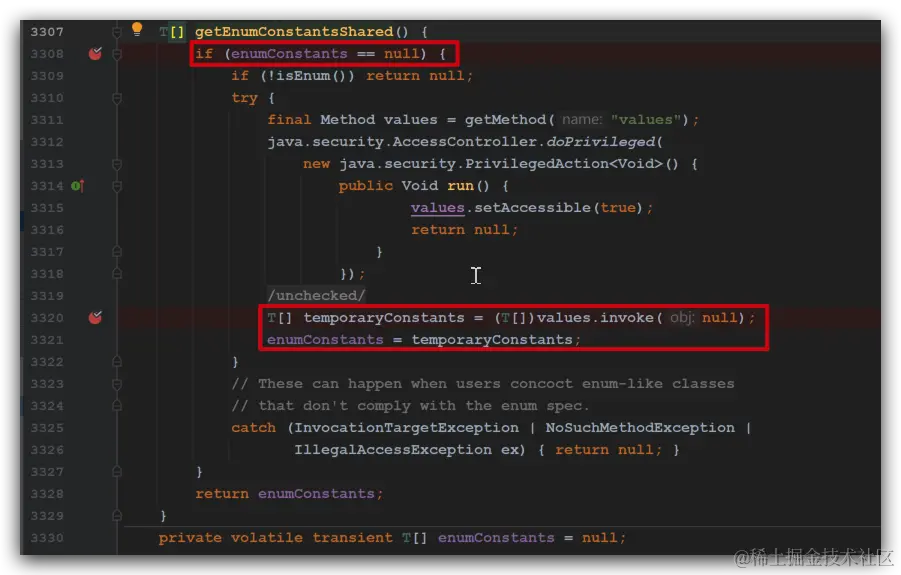Image resolution: width=901 pixels, height=575 pixels.
Task: Click InvocationTargetException in the catch clause
Action: [406, 428]
